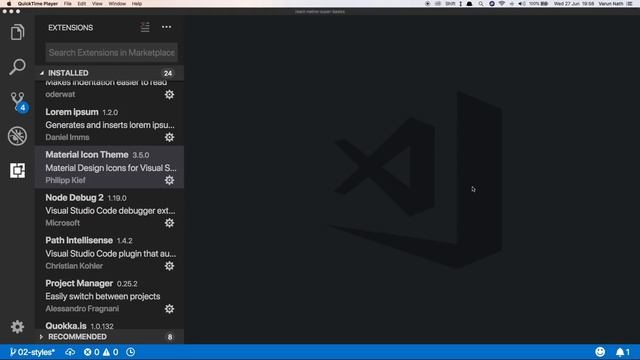640x360 pixels.
Task: Select the Node Debug 2 extension
Action: pos(109,210)
